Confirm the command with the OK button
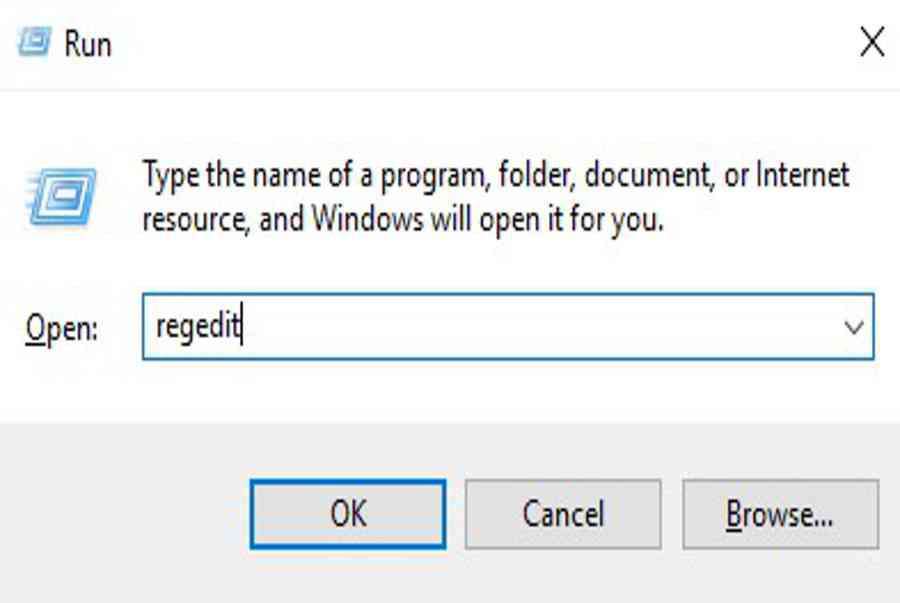This screenshot has width=900, height=603. 348,514
